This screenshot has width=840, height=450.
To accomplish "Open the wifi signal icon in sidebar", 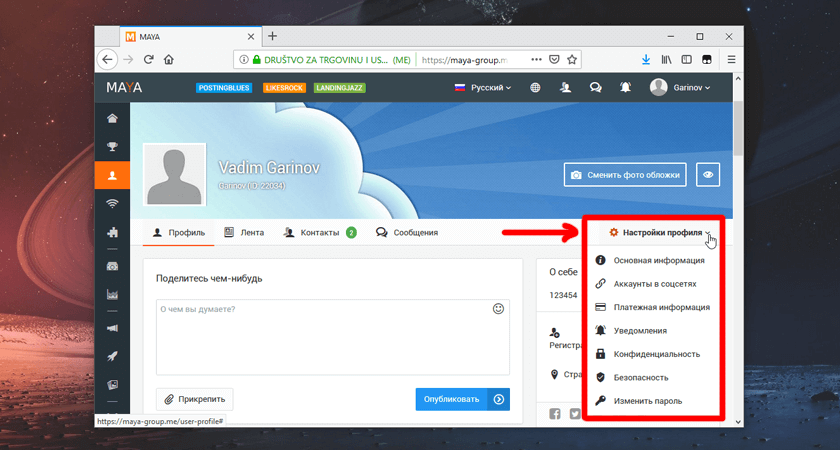I will (x=112, y=204).
